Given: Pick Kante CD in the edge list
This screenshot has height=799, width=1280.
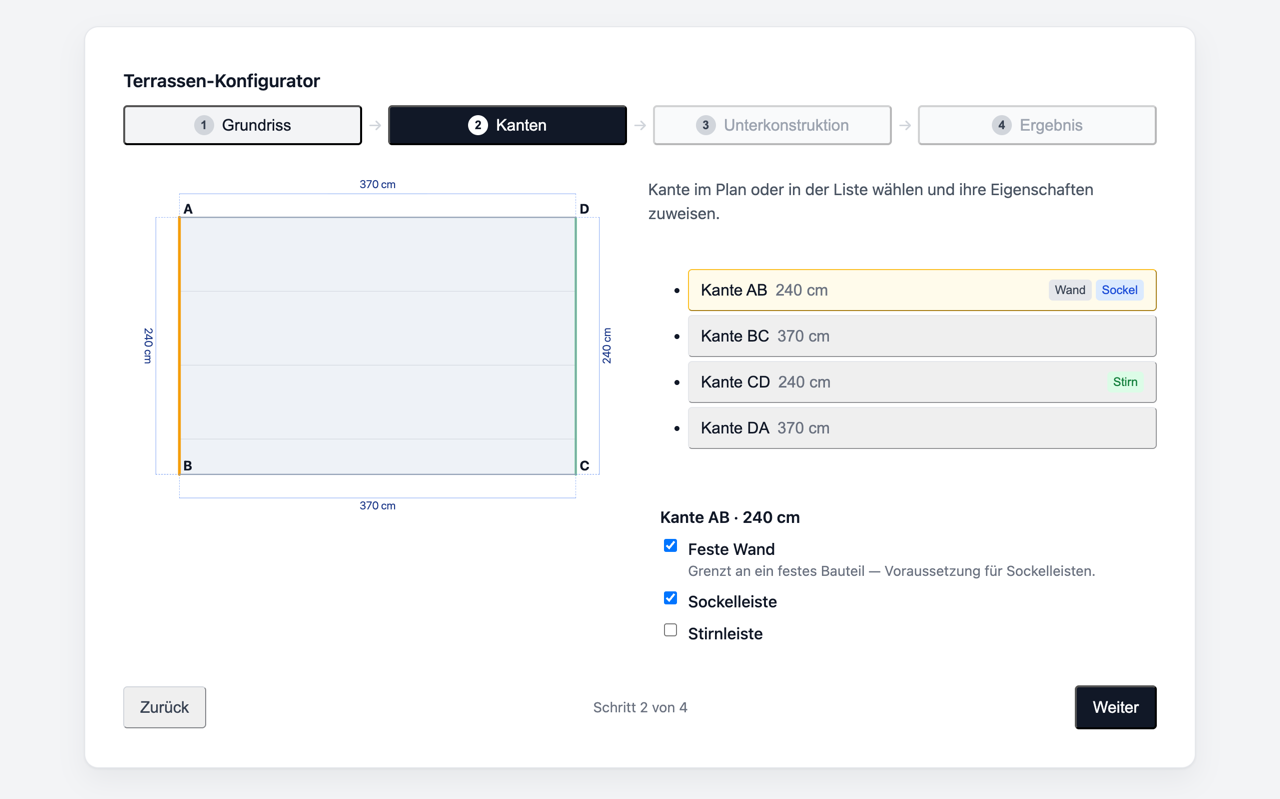Looking at the screenshot, I should click(x=922, y=382).
